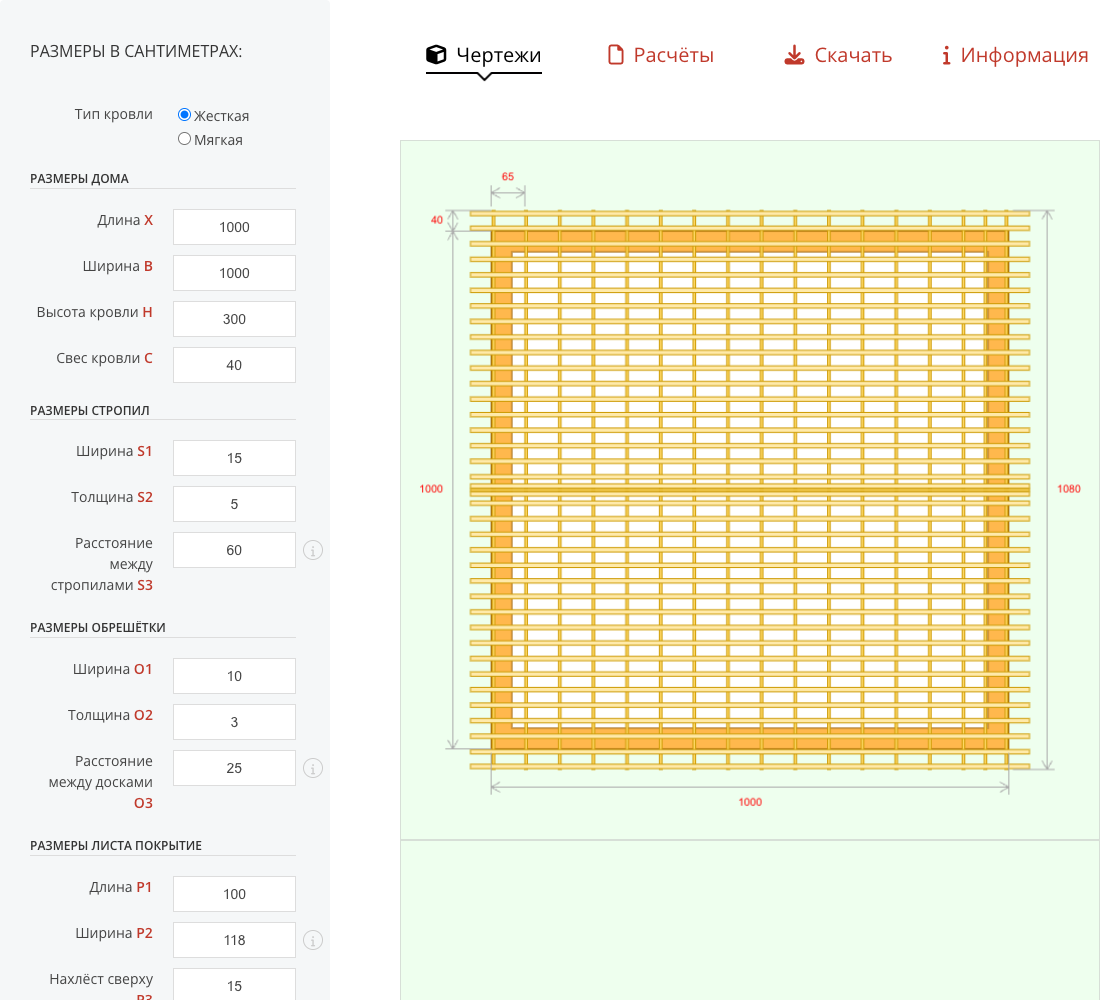Click the lathing Ширина O1 field
The width and height of the screenshot is (1100, 1000).
(x=234, y=676)
